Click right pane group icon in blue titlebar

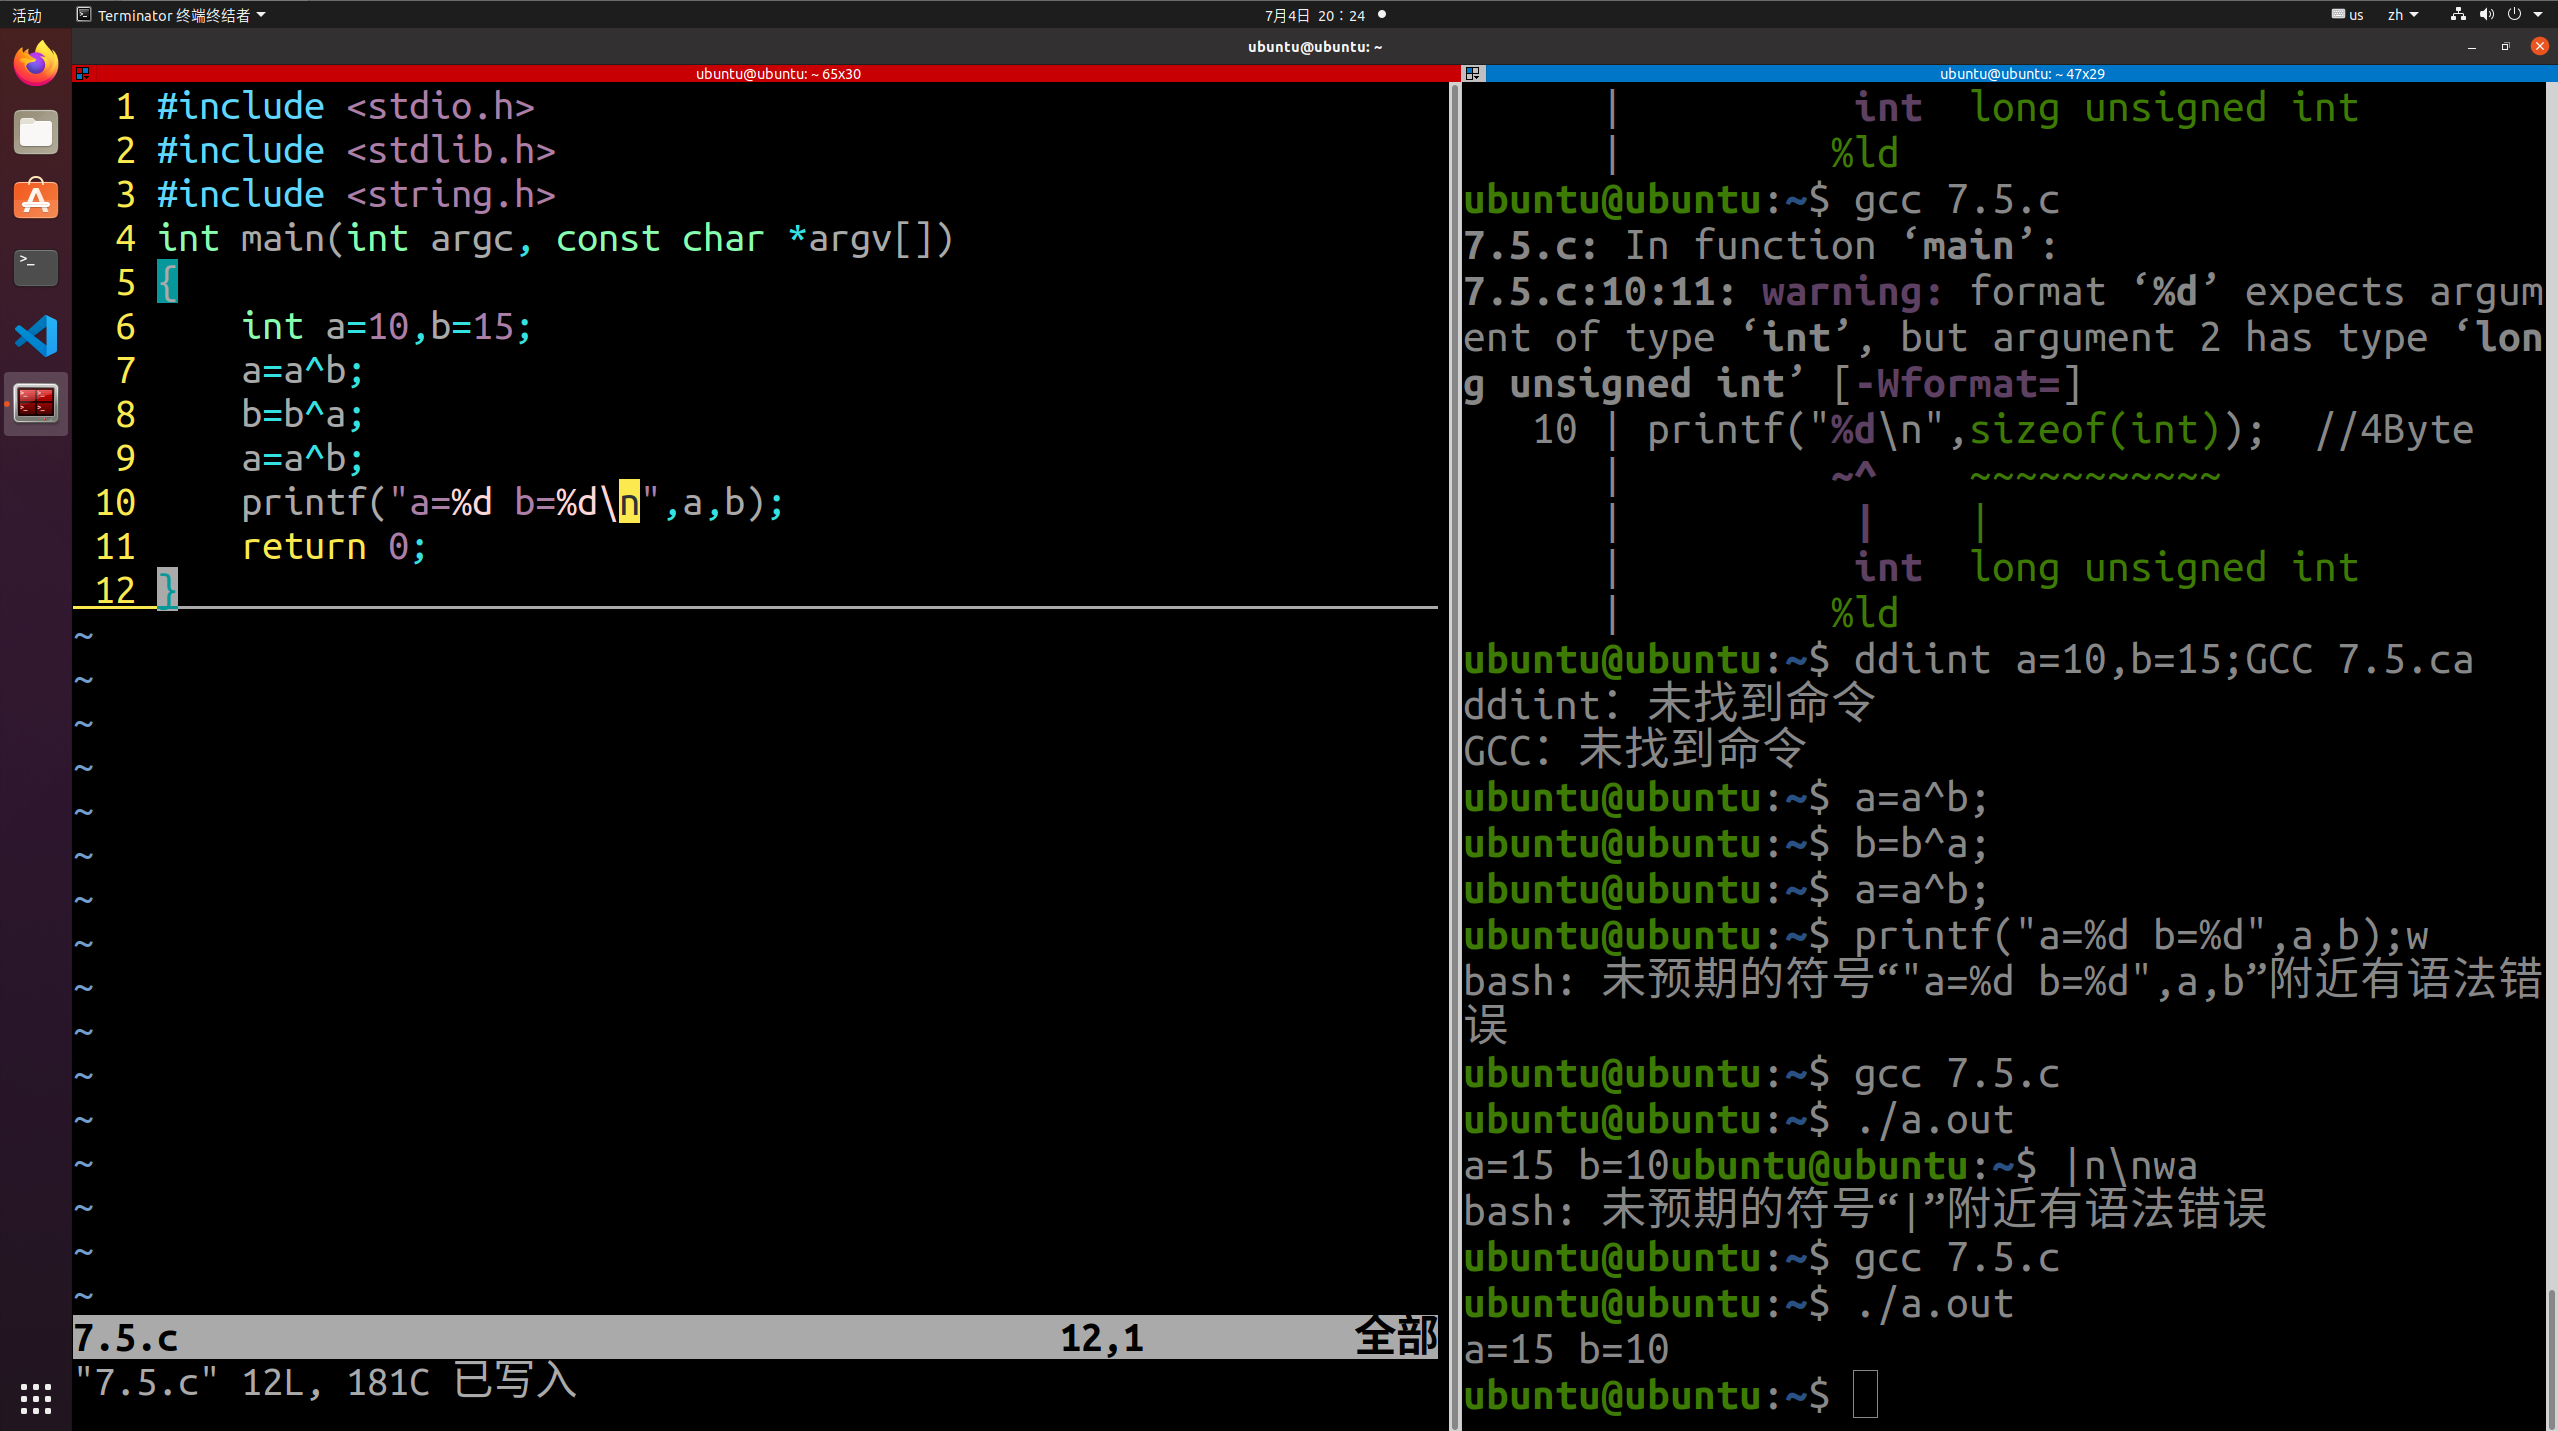tap(1472, 74)
